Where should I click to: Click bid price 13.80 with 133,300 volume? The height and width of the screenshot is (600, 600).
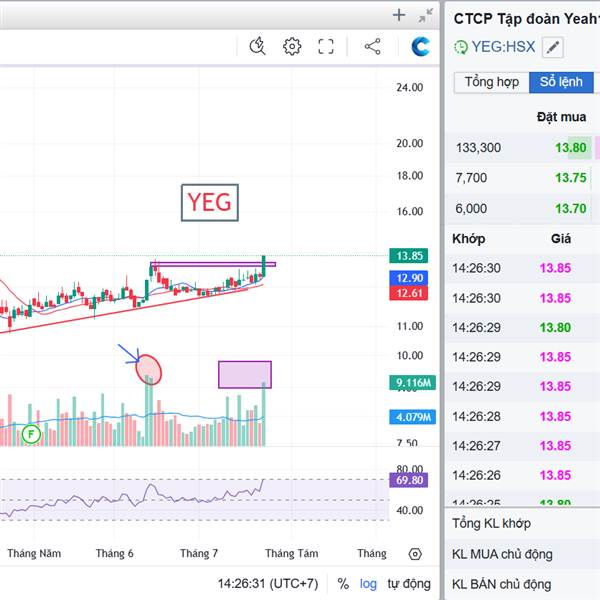tap(571, 148)
